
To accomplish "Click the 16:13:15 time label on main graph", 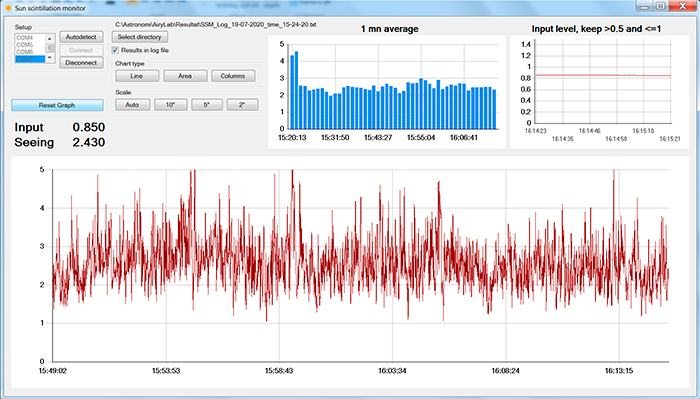I will [x=619, y=371].
